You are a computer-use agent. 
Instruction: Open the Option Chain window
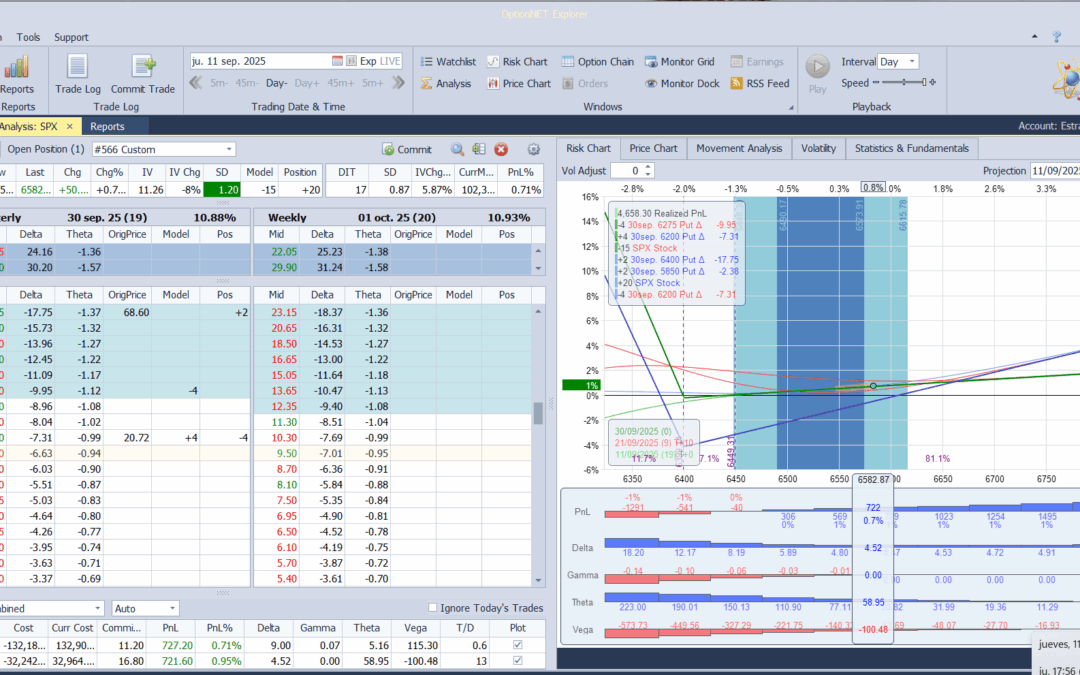[597, 62]
